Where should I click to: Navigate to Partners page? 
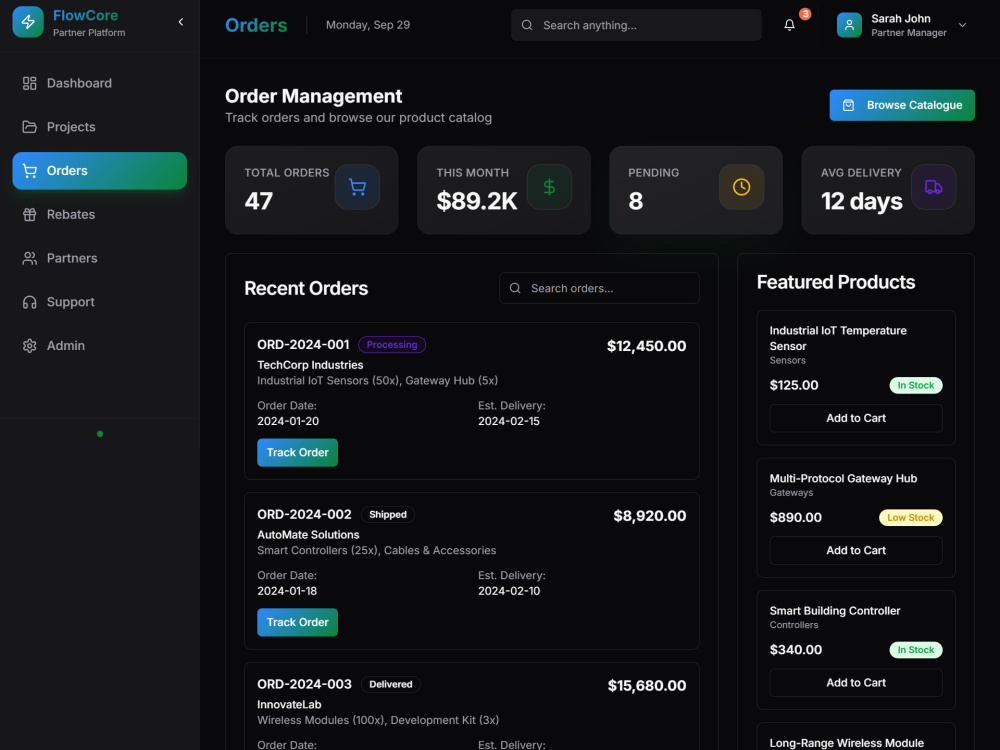point(99,258)
